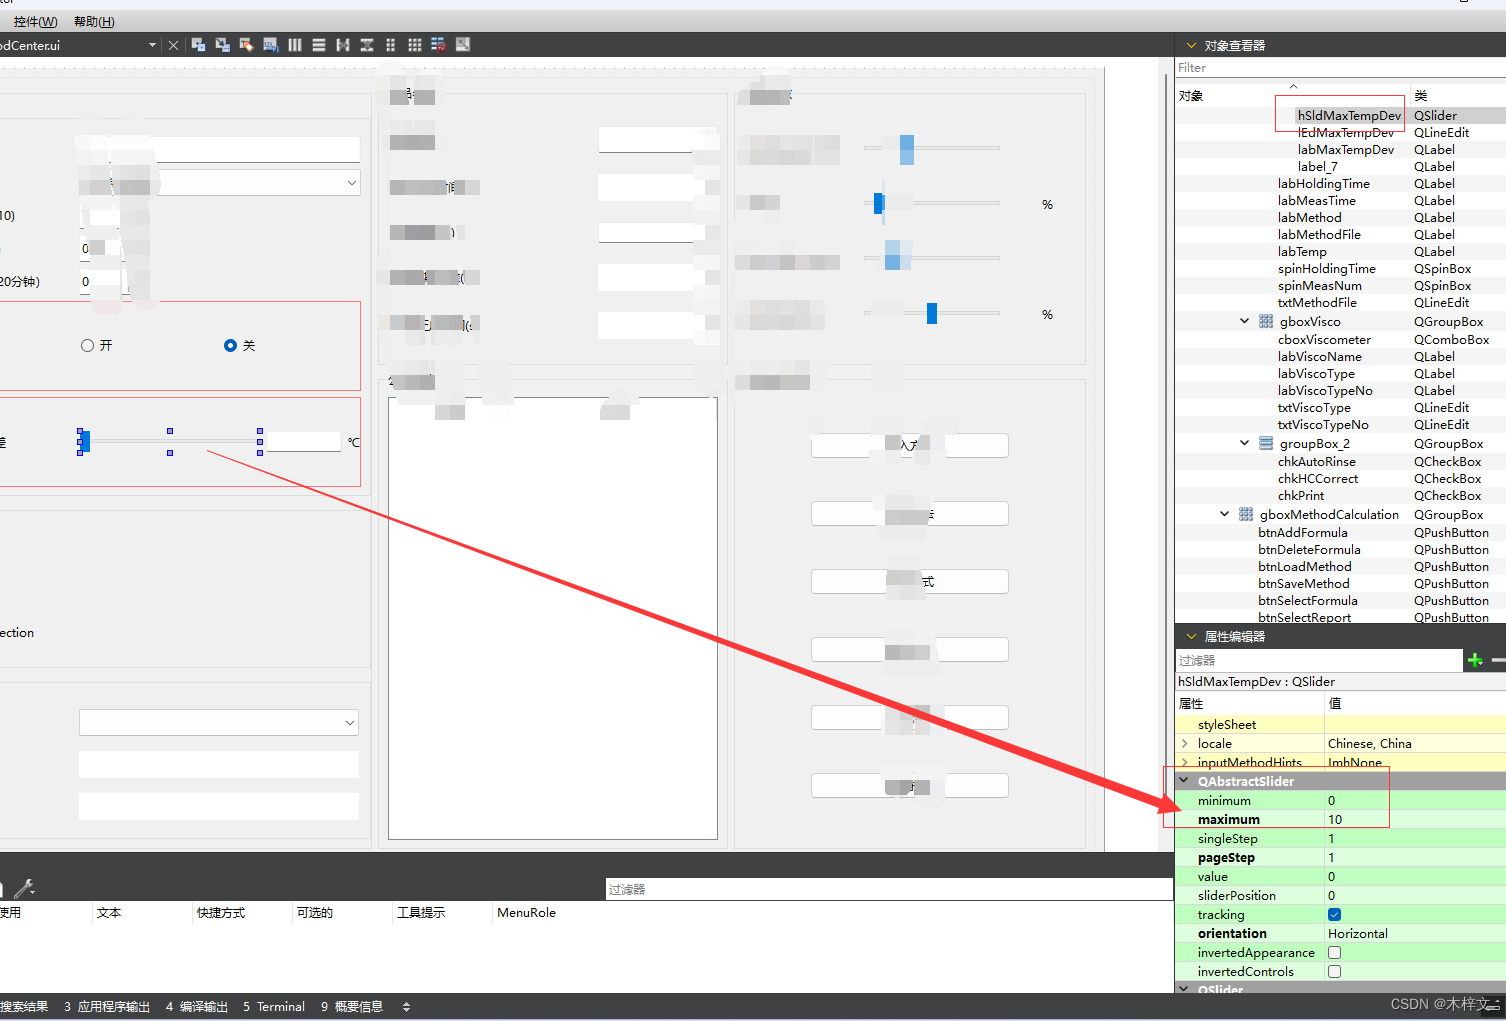This screenshot has width=1506, height=1021.
Task: Collapse the gboxVisco tree node
Action: click(x=1244, y=321)
